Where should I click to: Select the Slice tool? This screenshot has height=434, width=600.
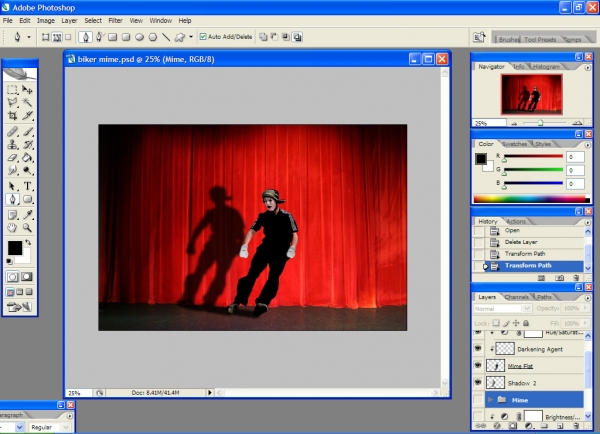click(27, 115)
